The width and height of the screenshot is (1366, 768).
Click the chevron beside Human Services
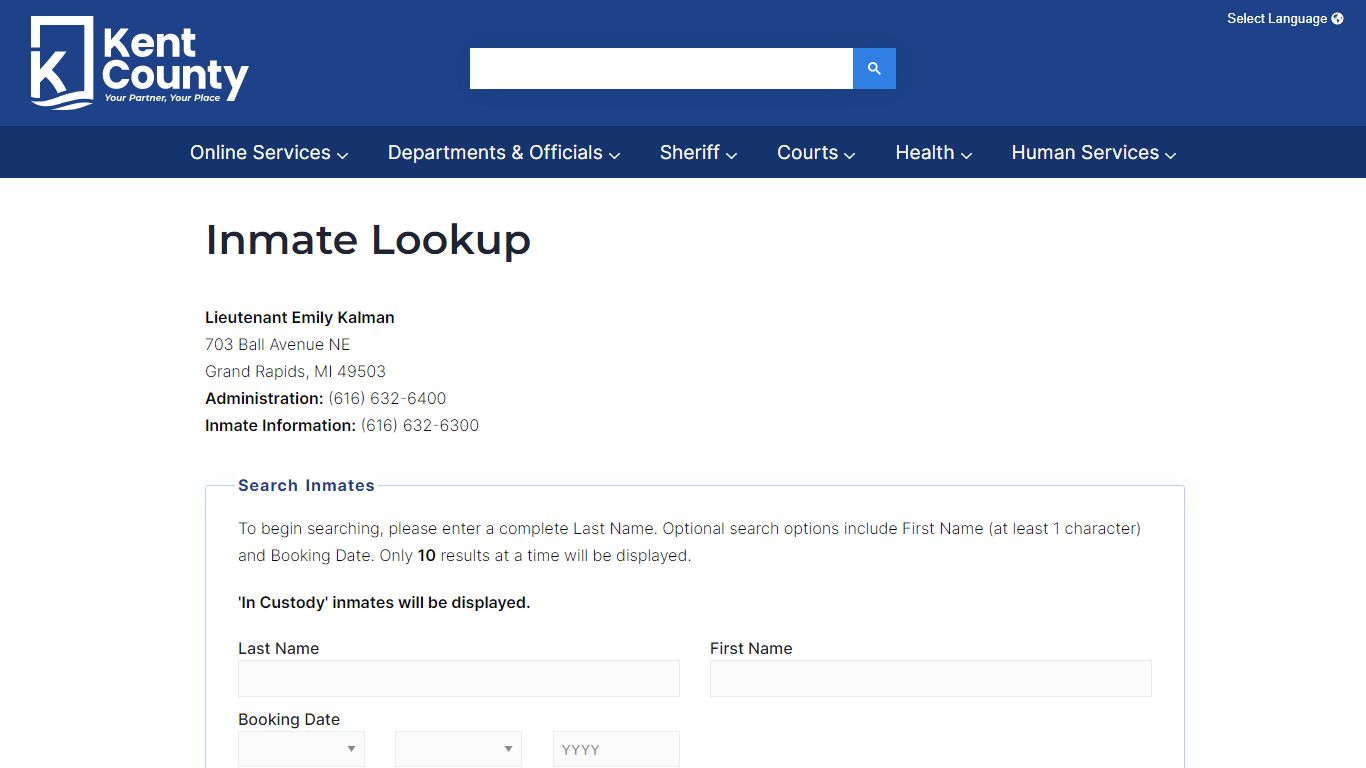click(x=1171, y=155)
